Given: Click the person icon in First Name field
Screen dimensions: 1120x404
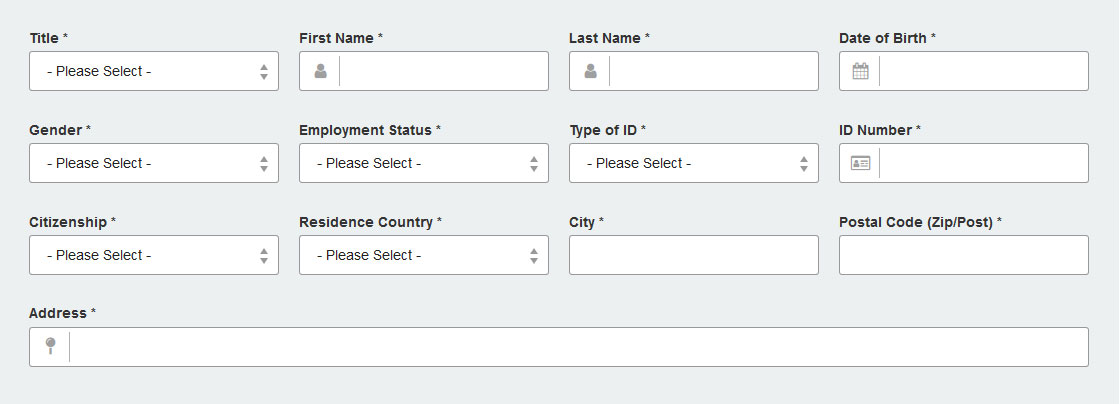Looking at the screenshot, I should pos(321,71).
